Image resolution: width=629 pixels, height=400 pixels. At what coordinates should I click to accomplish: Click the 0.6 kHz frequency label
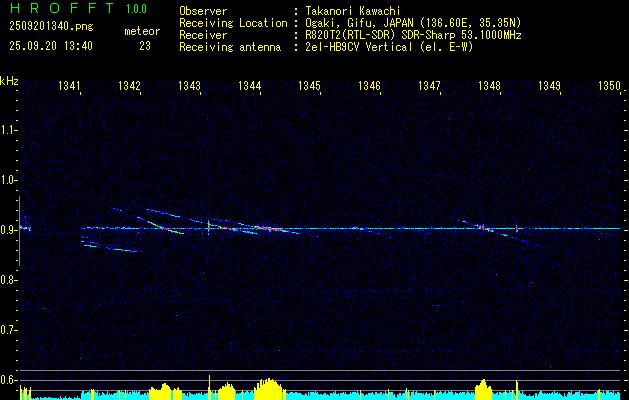coord(8,380)
